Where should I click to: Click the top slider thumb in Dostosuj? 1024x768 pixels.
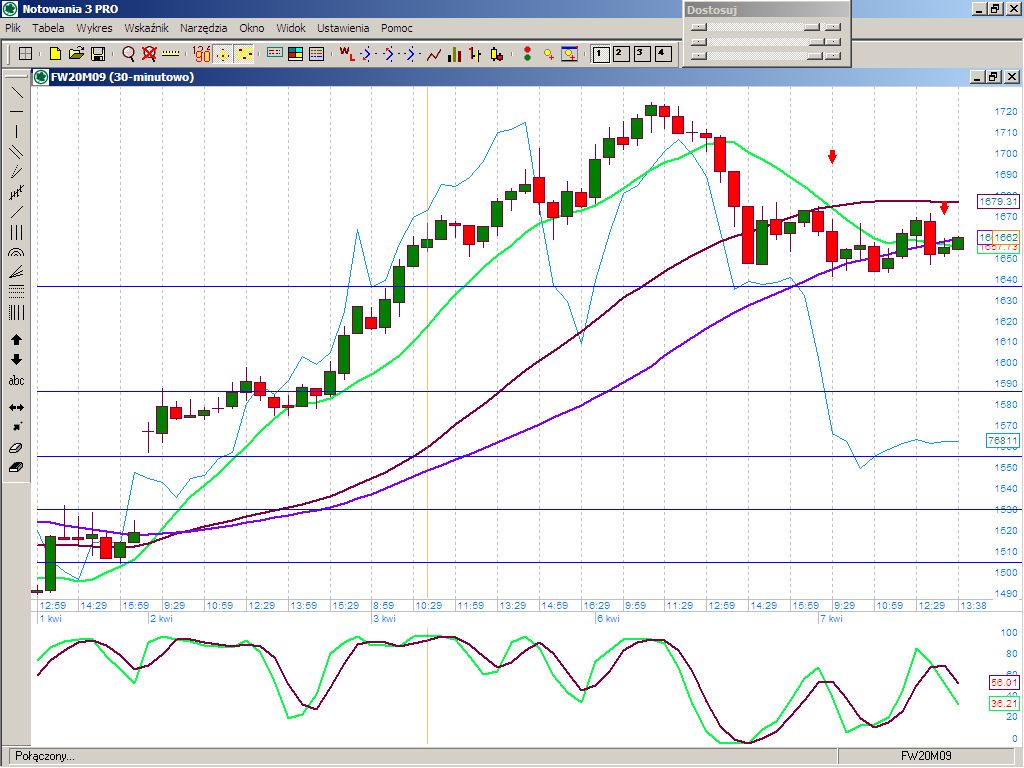pyautogui.click(x=812, y=27)
